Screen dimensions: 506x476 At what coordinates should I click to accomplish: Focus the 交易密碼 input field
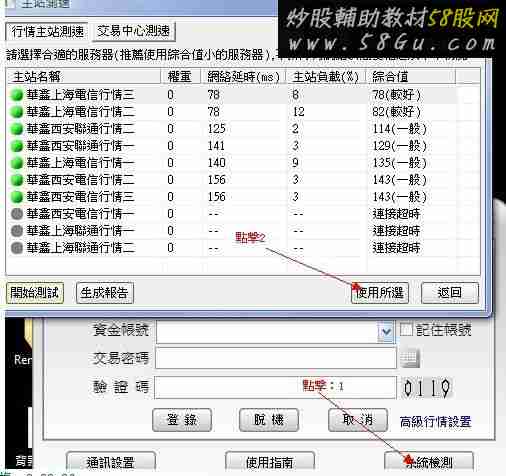[x=276, y=358]
